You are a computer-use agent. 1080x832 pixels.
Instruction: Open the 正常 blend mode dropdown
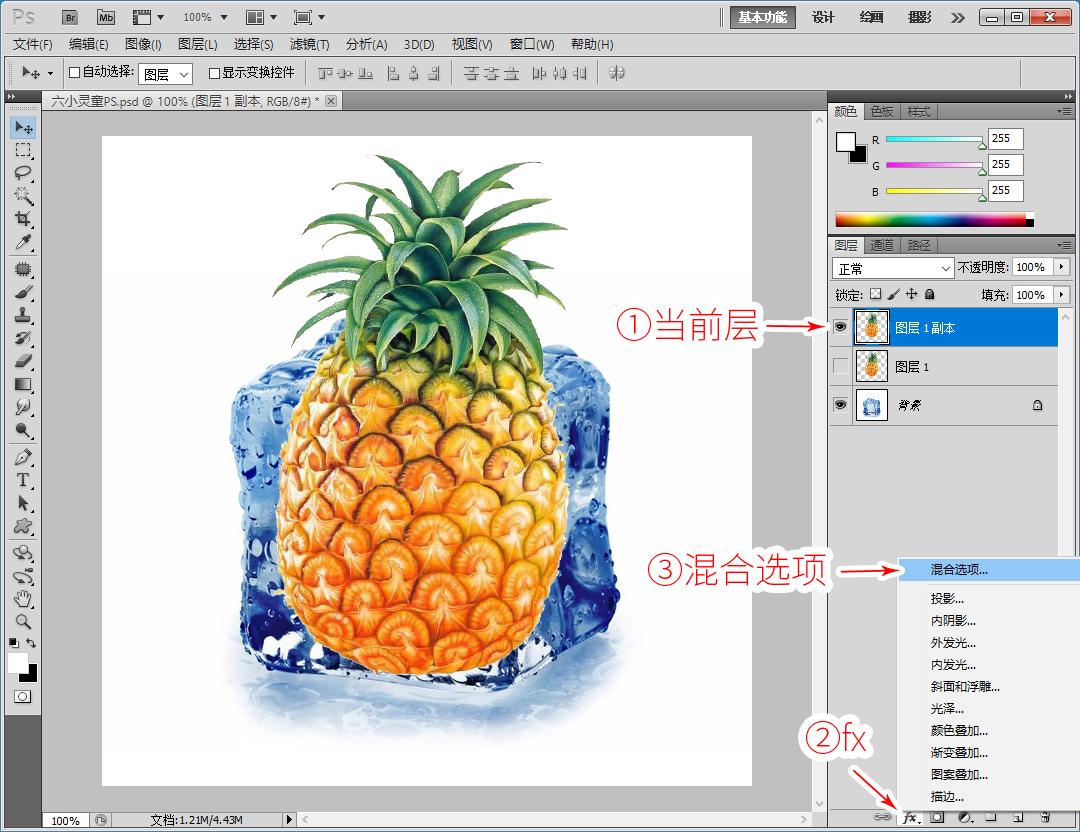893,268
